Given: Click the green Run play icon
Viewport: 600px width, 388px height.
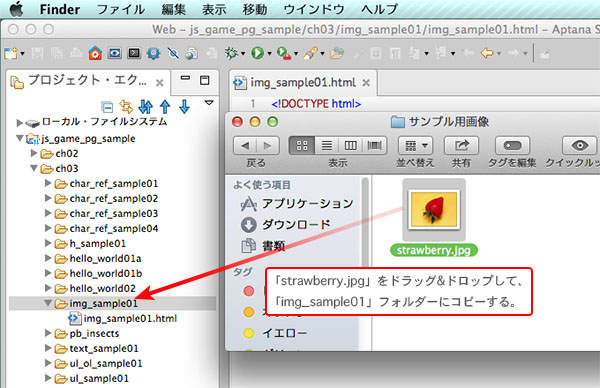Looking at the screenshot, I should click(x=258, y=53).
